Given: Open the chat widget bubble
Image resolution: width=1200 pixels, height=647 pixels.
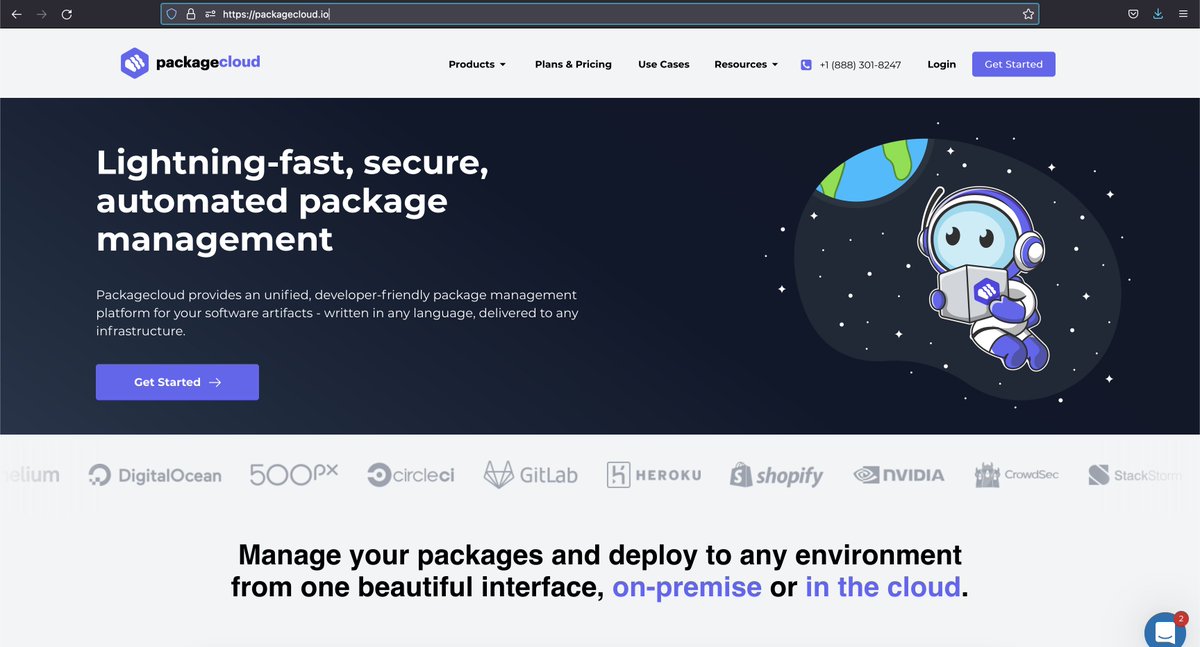Looking at the screenshot, I should (1166, 631).
